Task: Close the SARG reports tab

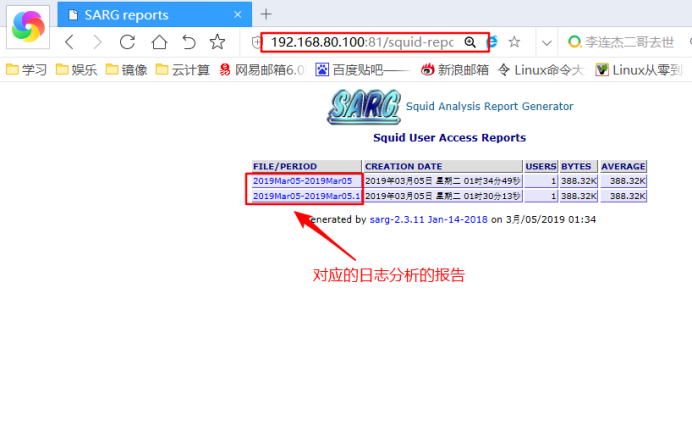Action: (x=238, y=15)
